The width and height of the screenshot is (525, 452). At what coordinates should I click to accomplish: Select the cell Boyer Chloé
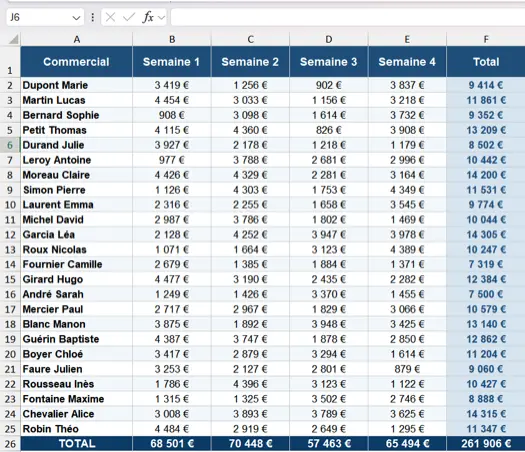[x=77, y=354]
